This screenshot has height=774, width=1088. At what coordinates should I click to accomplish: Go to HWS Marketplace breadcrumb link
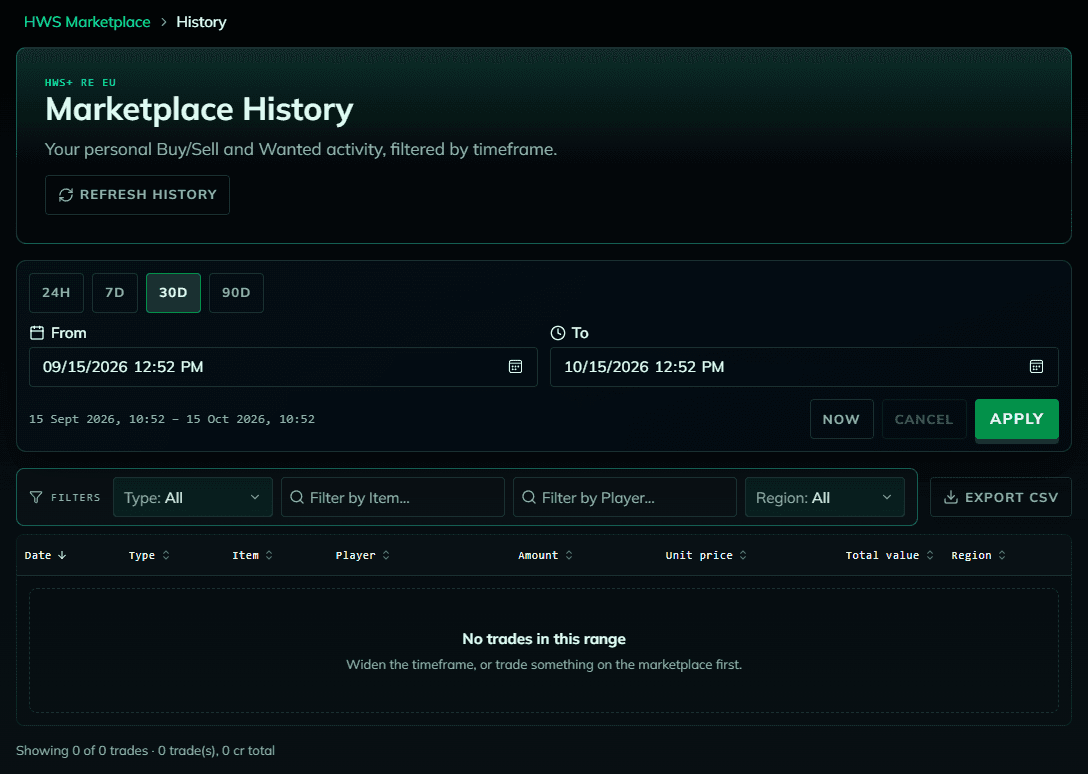coord(87,22)
